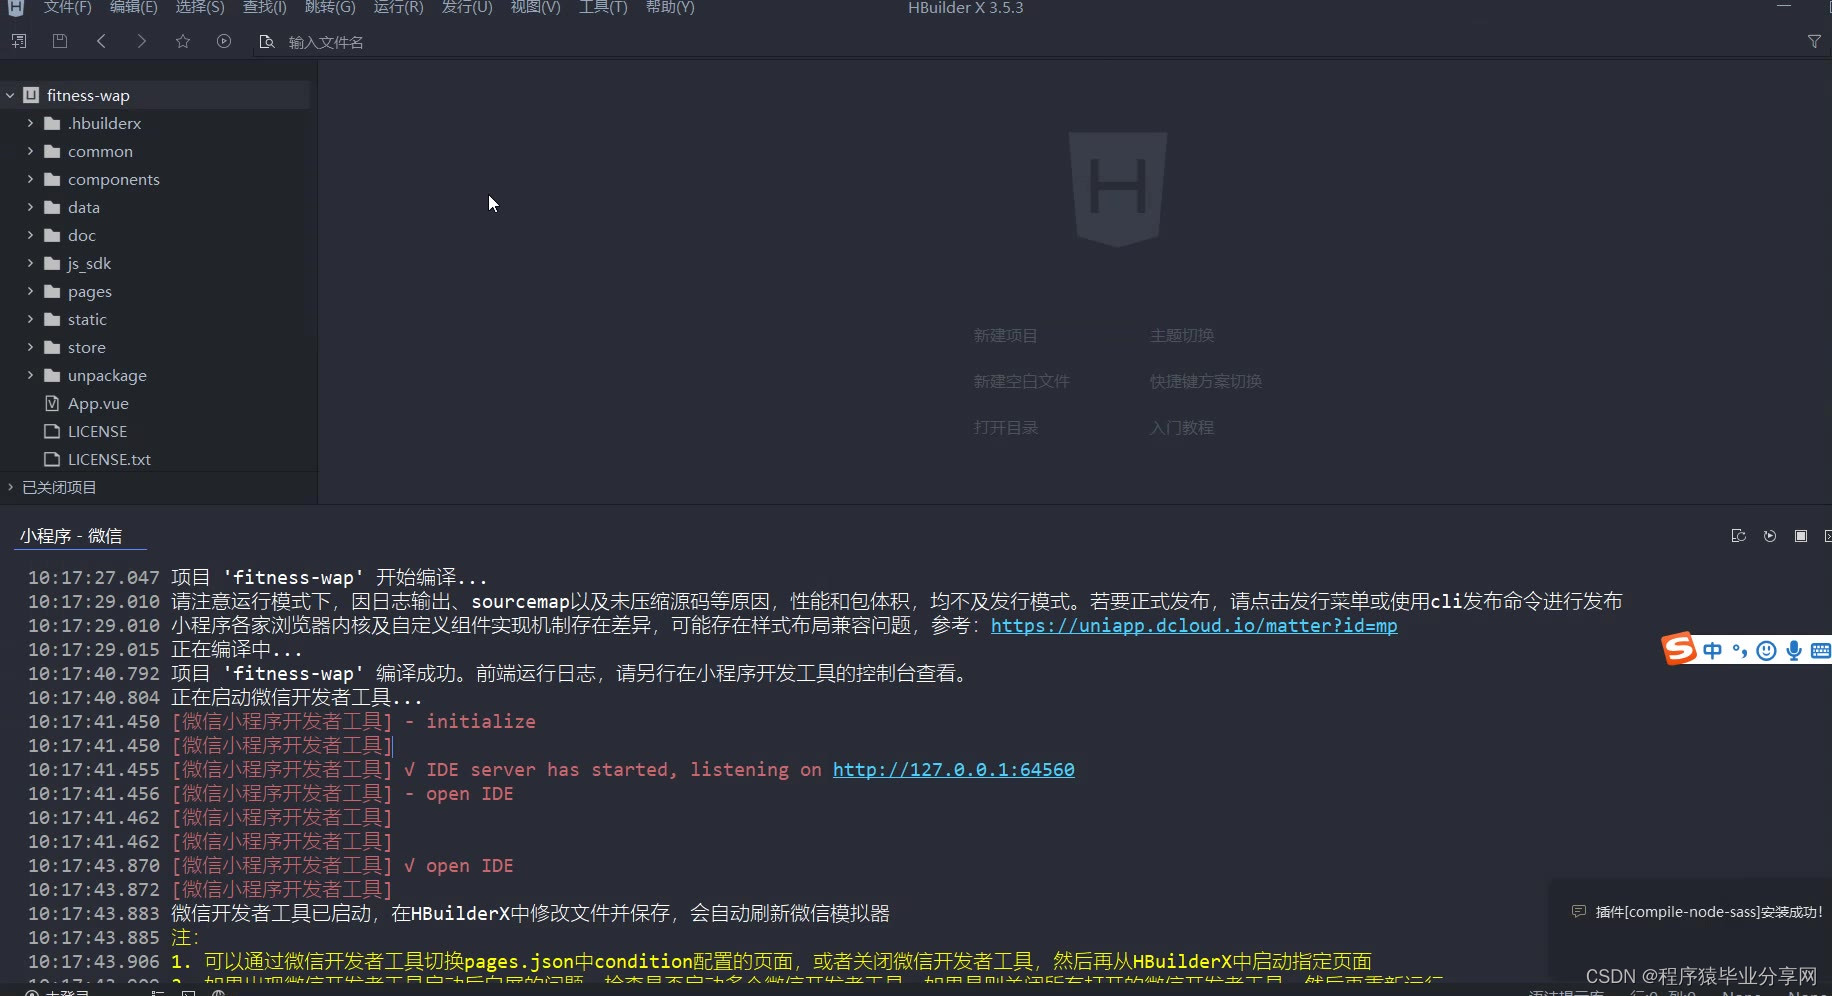Image resolution: width=1832 pixels, height=996 pixels.
Task: Expand the common folder
Action: click(30, 151)
